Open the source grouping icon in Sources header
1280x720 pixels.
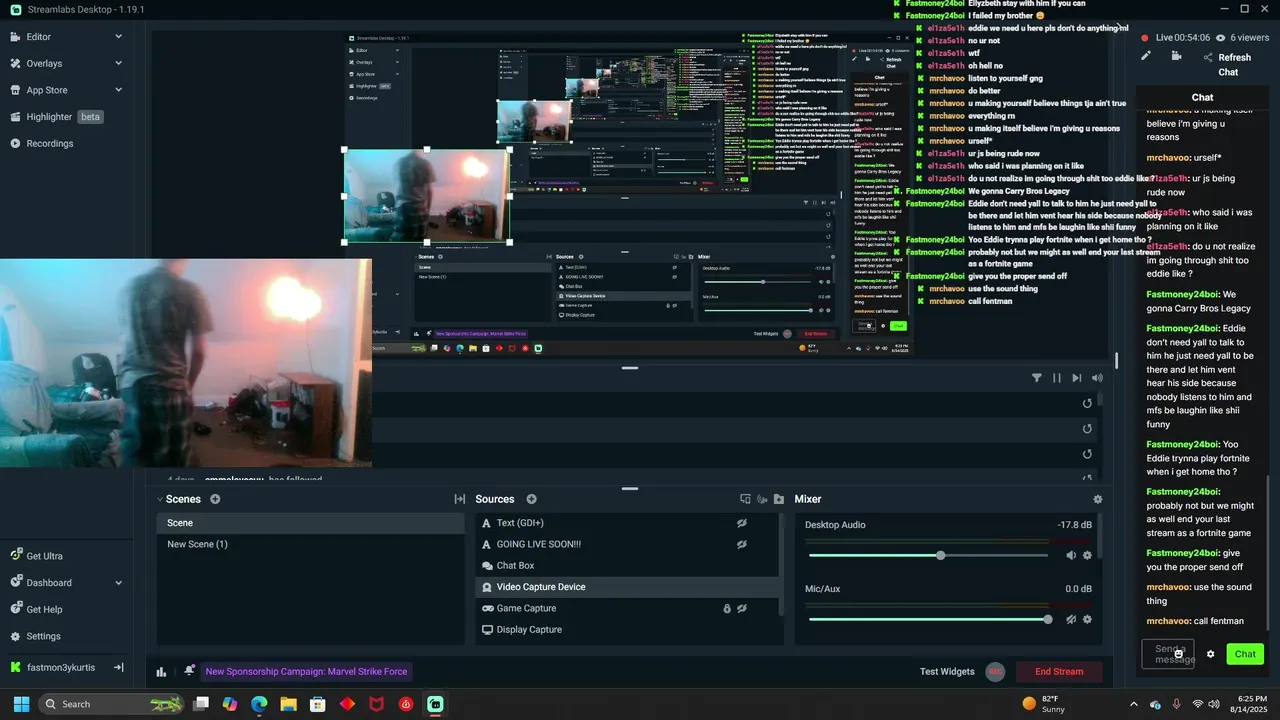point(745,499)
